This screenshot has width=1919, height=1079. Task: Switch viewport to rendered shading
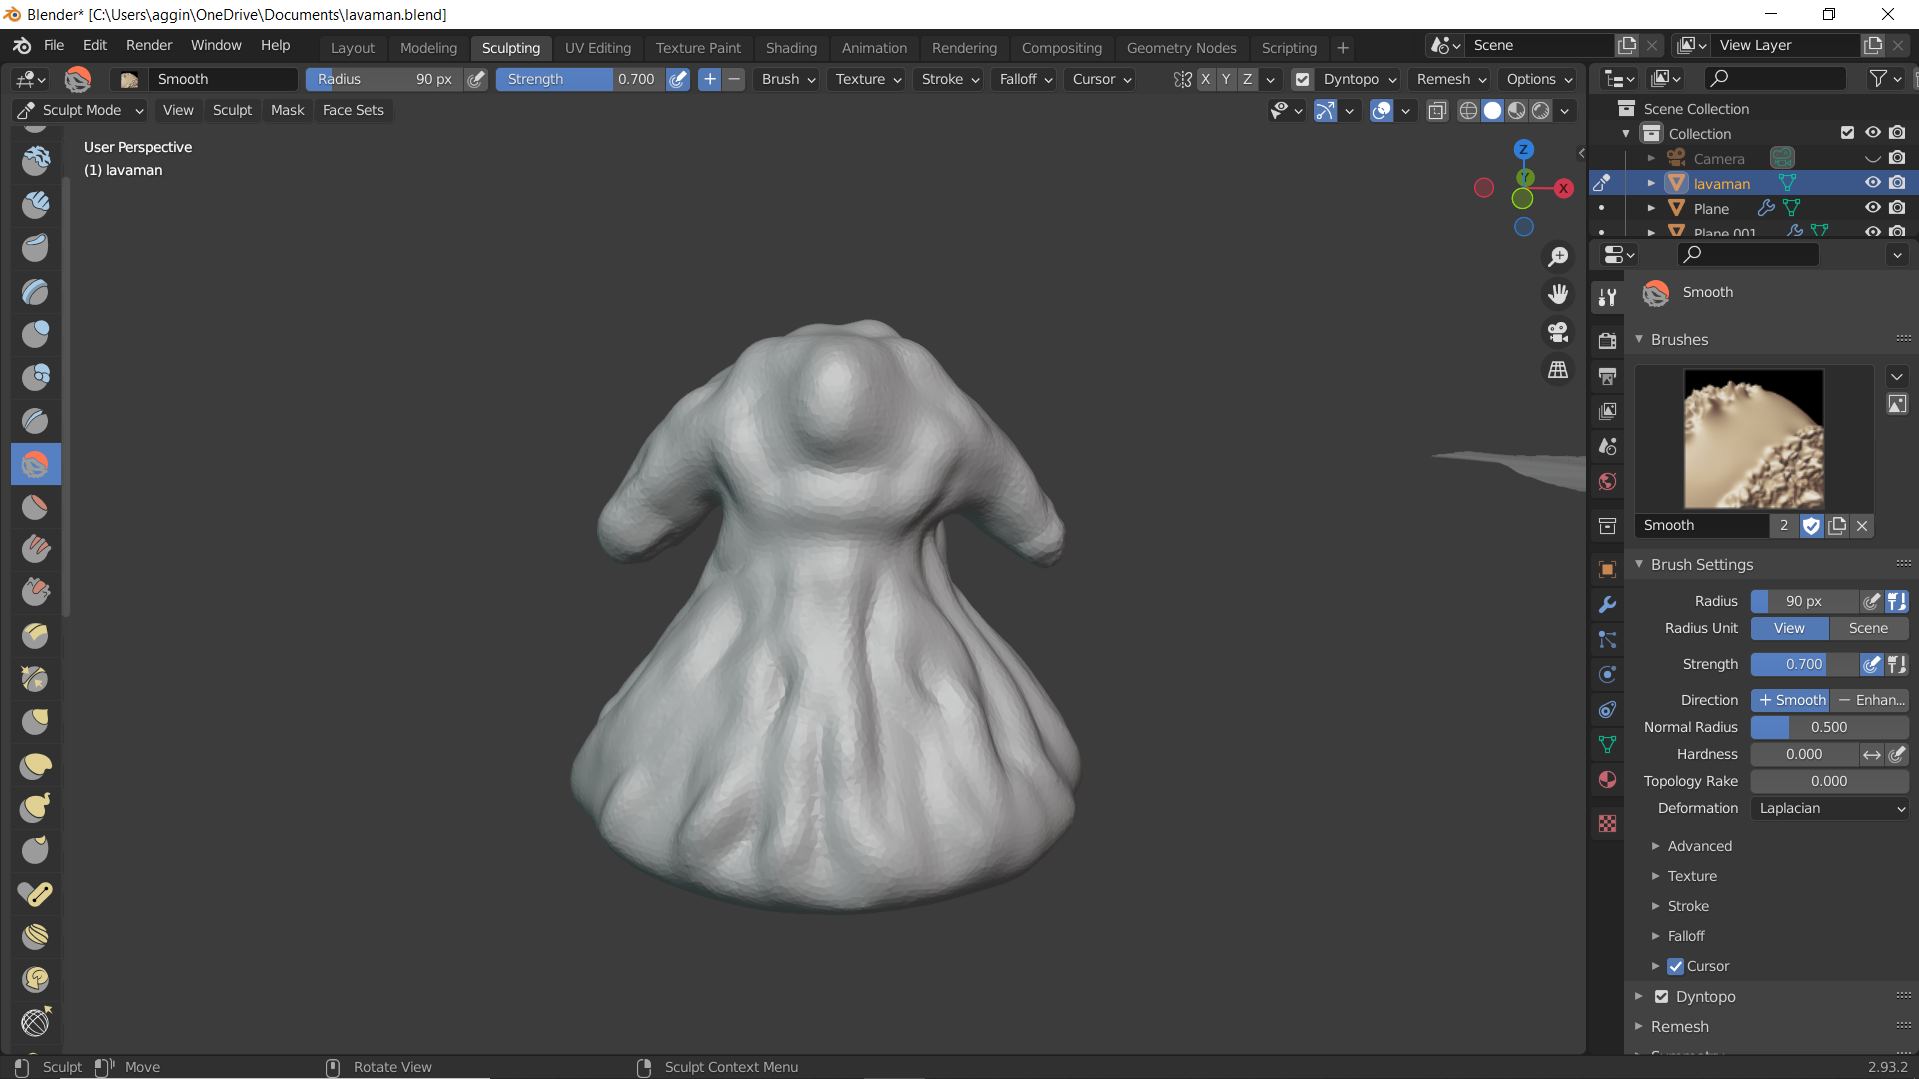[1541, 111]
